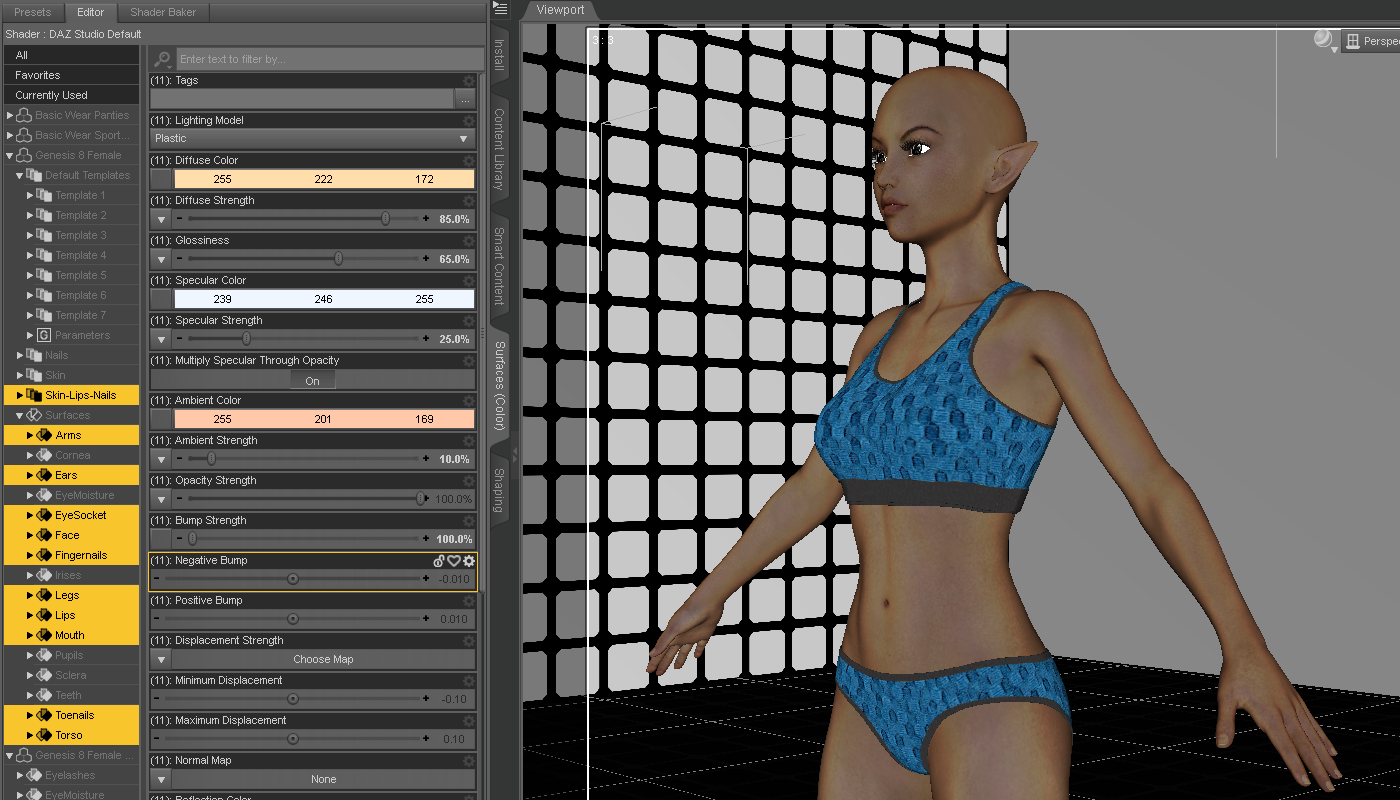Open the Ambient Color settings gear

[x=469, y=401]
